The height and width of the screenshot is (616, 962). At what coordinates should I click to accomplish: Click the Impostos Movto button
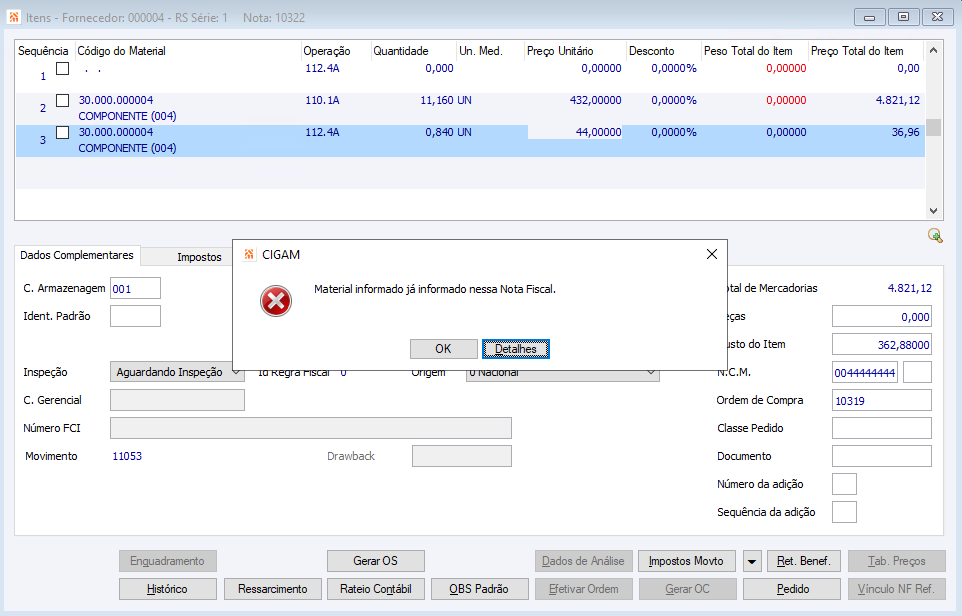(x=687, y=561)
